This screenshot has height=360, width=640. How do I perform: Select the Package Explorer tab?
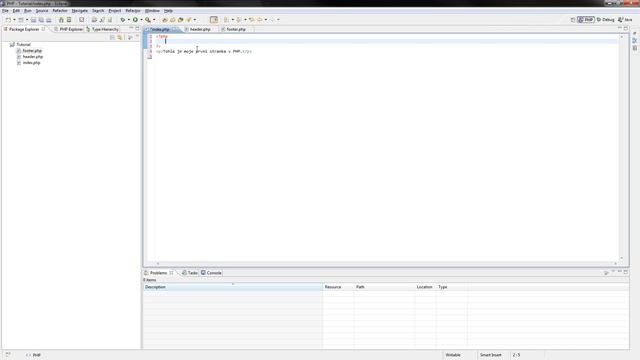[x=24, y=29]
